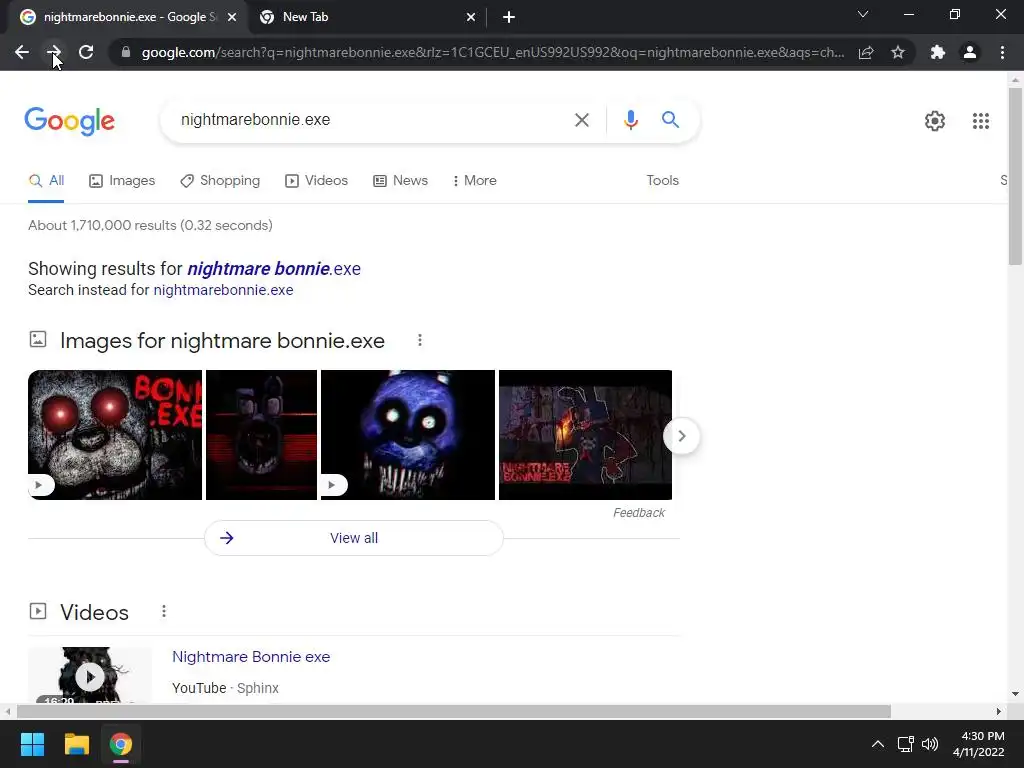Select the All results tab
The width and height of the screenshot is (1024, 768).
(46, 181)
